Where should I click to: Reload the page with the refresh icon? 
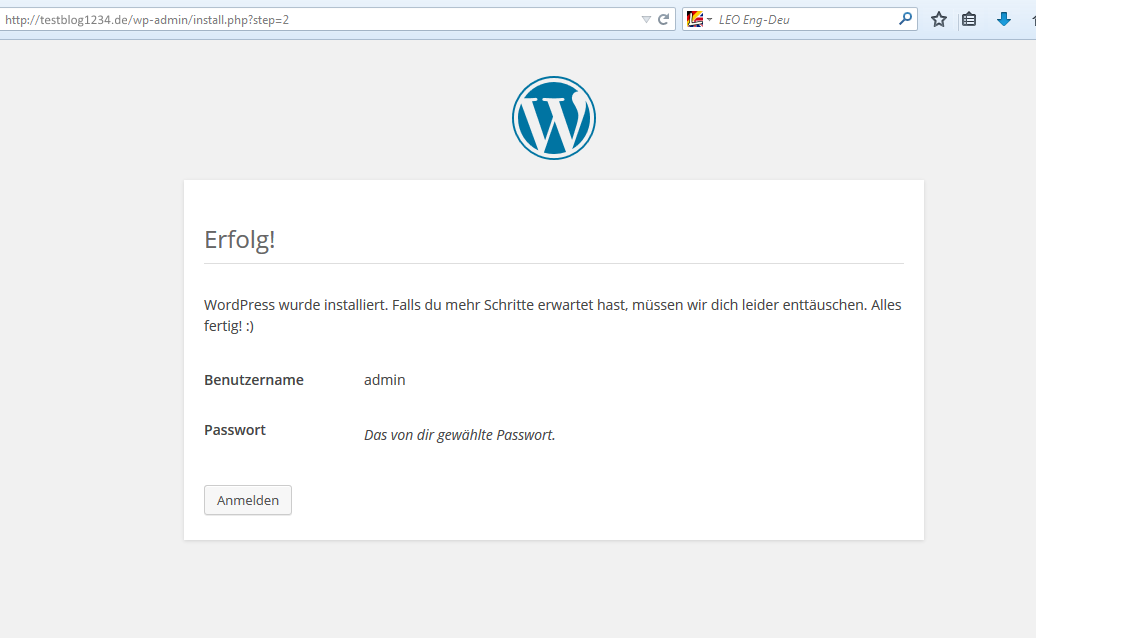click(x=663, y=19)
